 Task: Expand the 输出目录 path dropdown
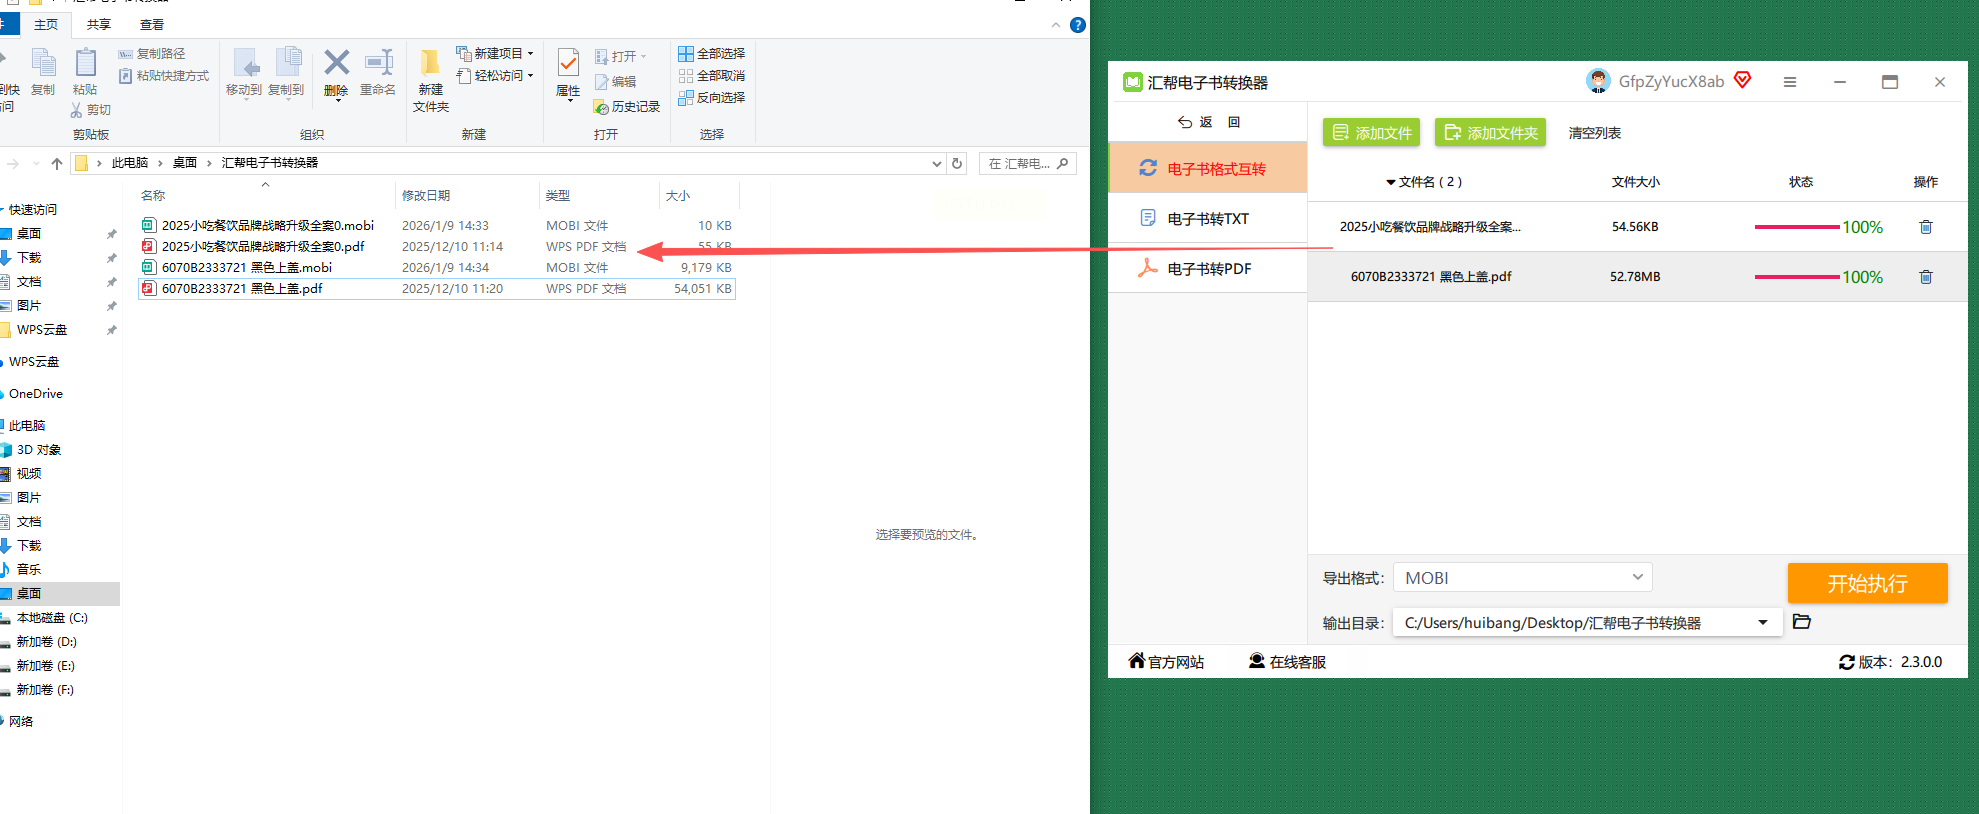click(x=1763, y=622)
